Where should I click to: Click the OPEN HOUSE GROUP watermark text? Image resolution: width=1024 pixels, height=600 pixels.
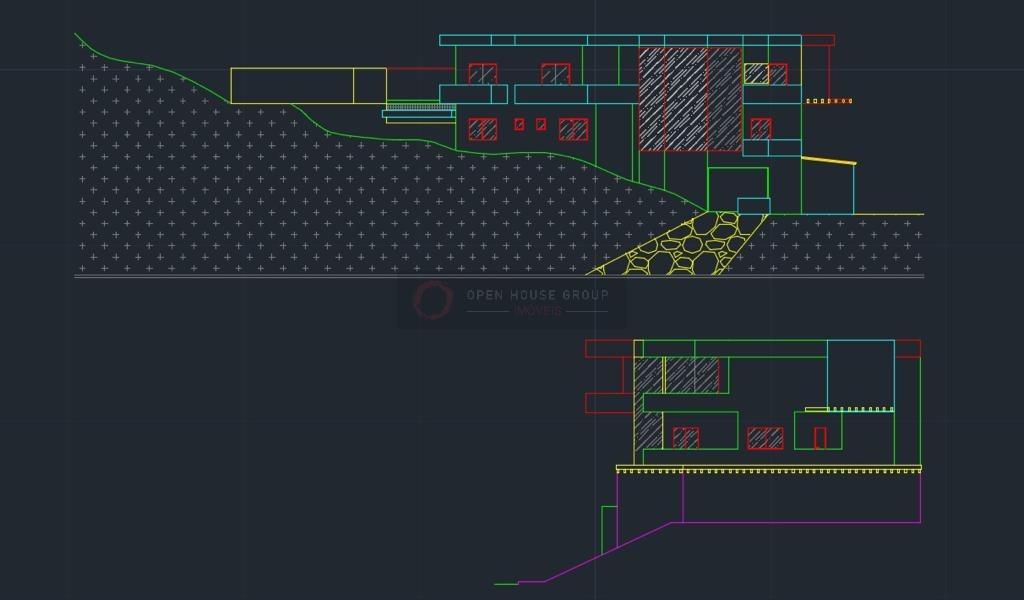coord(537,295)
